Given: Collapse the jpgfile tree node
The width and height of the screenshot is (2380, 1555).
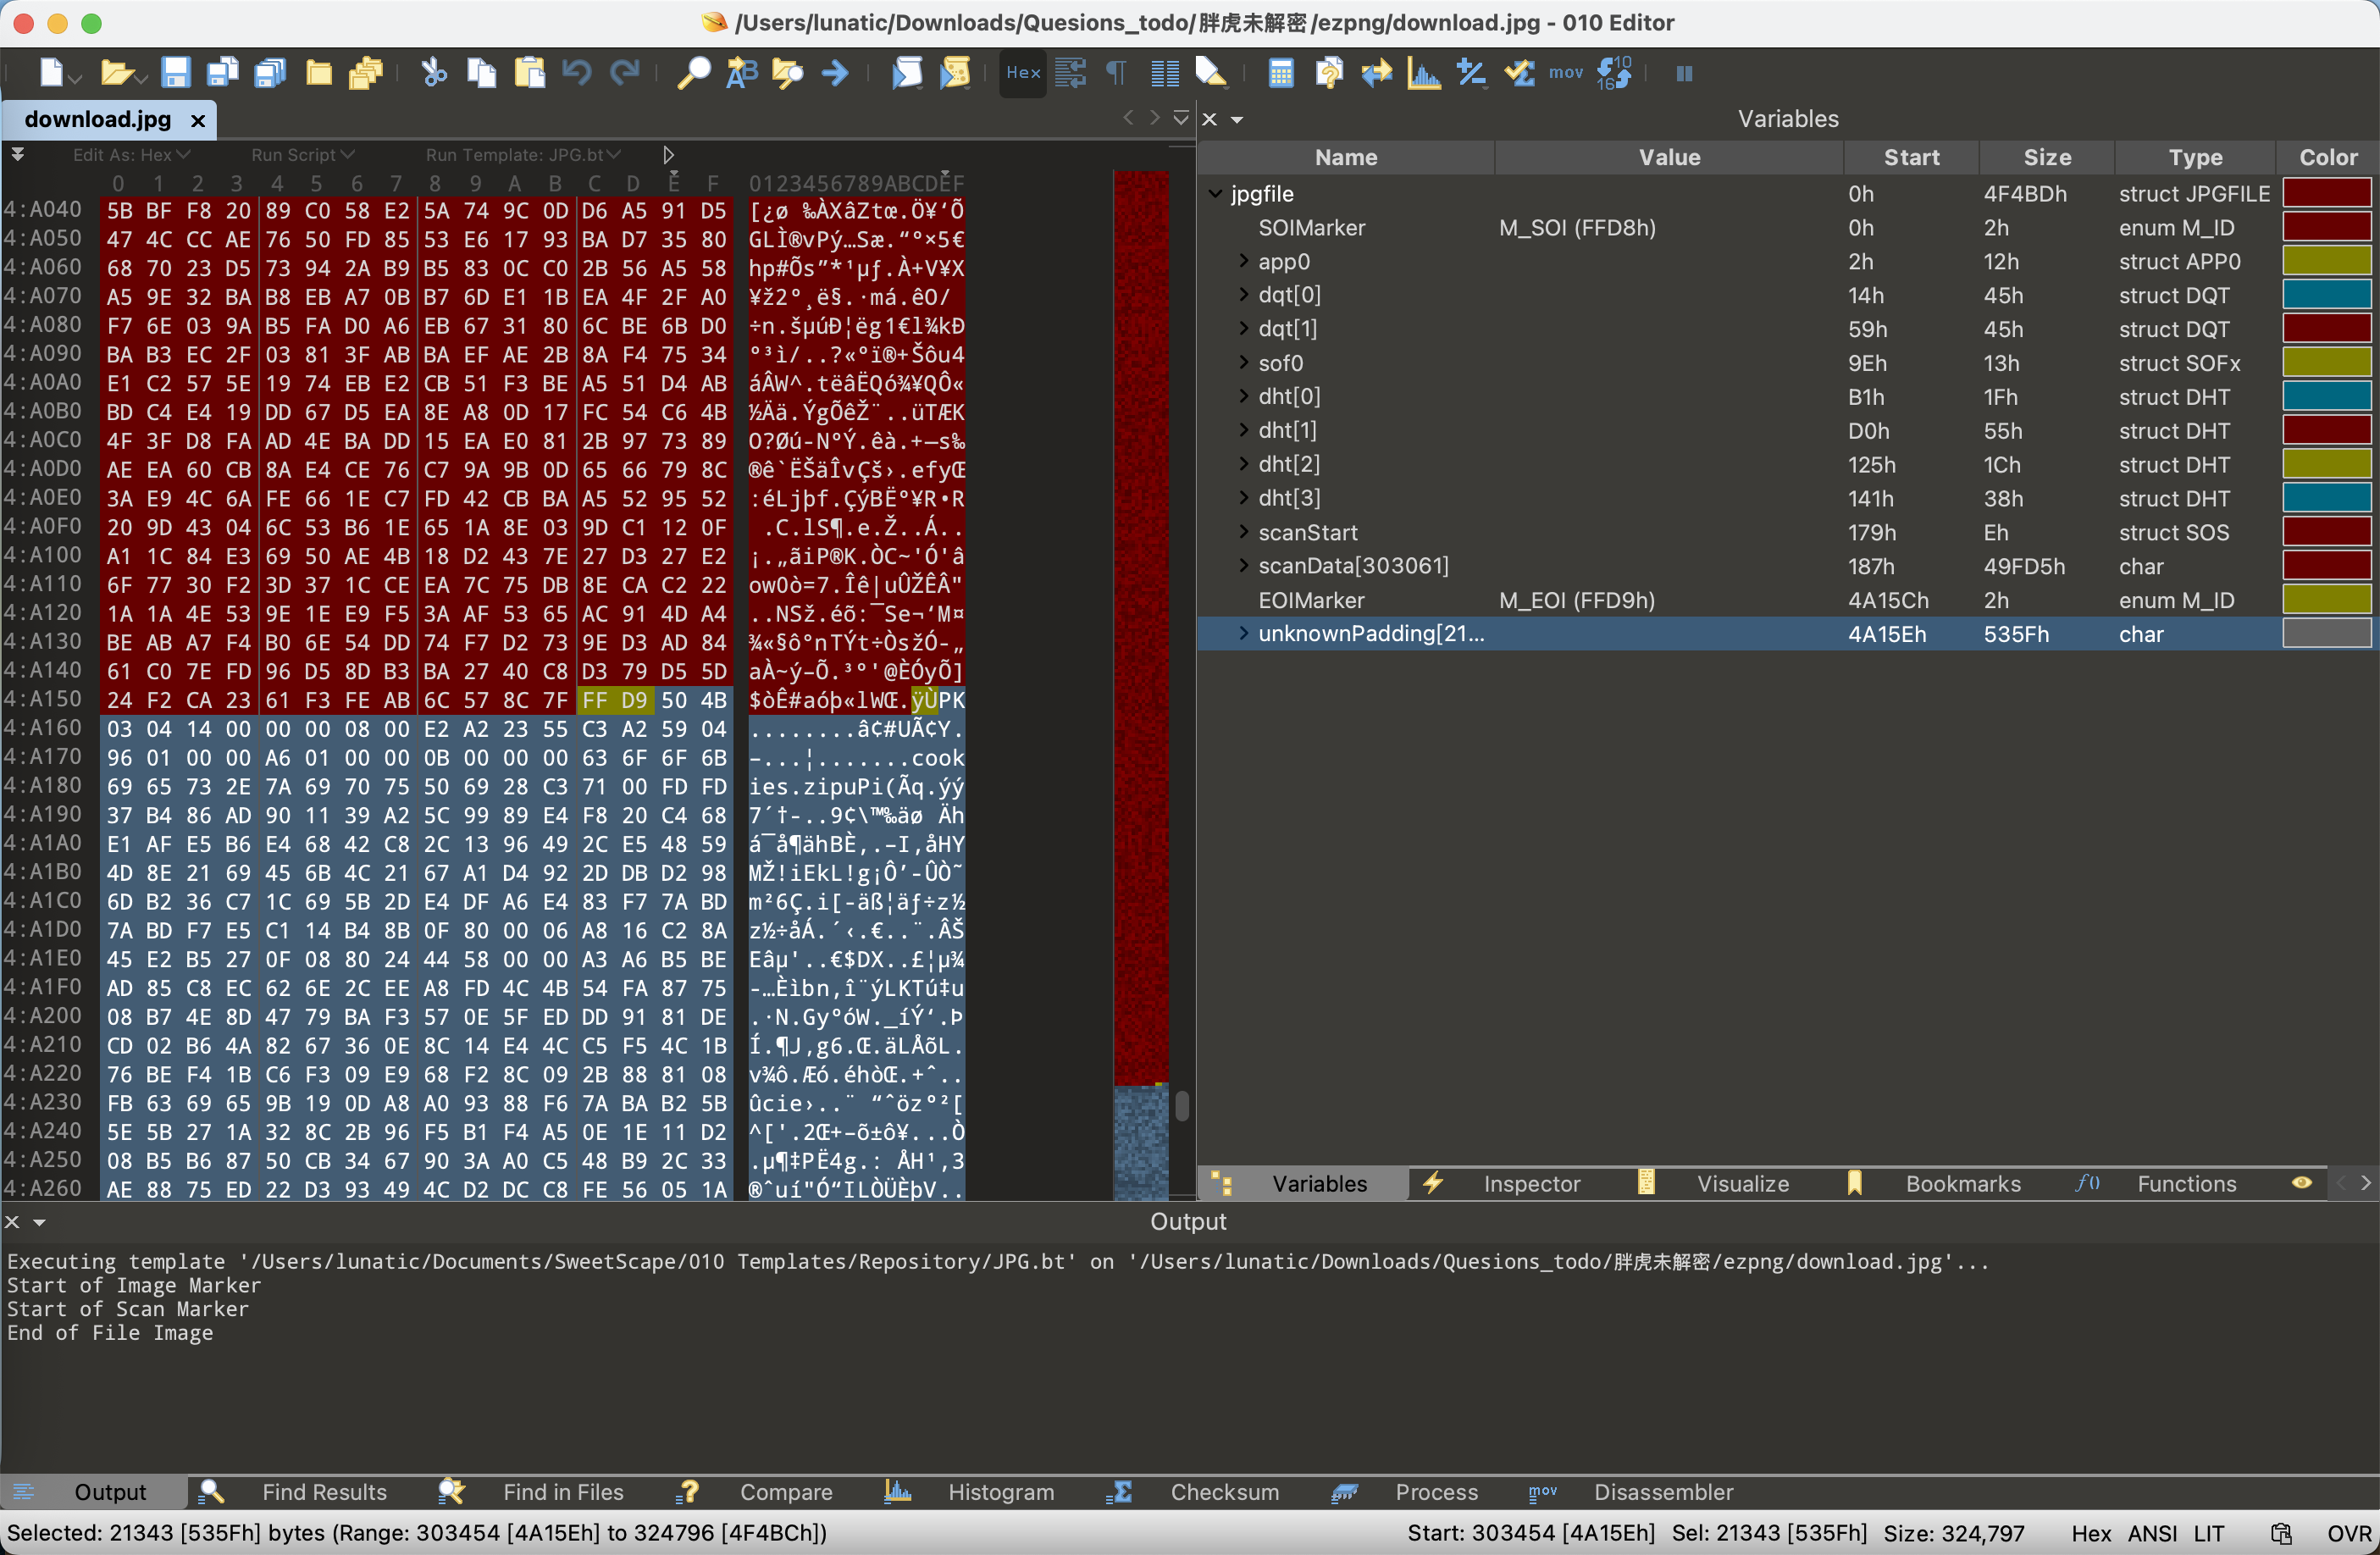Looking at the screenshot, I should point(1216,193).
